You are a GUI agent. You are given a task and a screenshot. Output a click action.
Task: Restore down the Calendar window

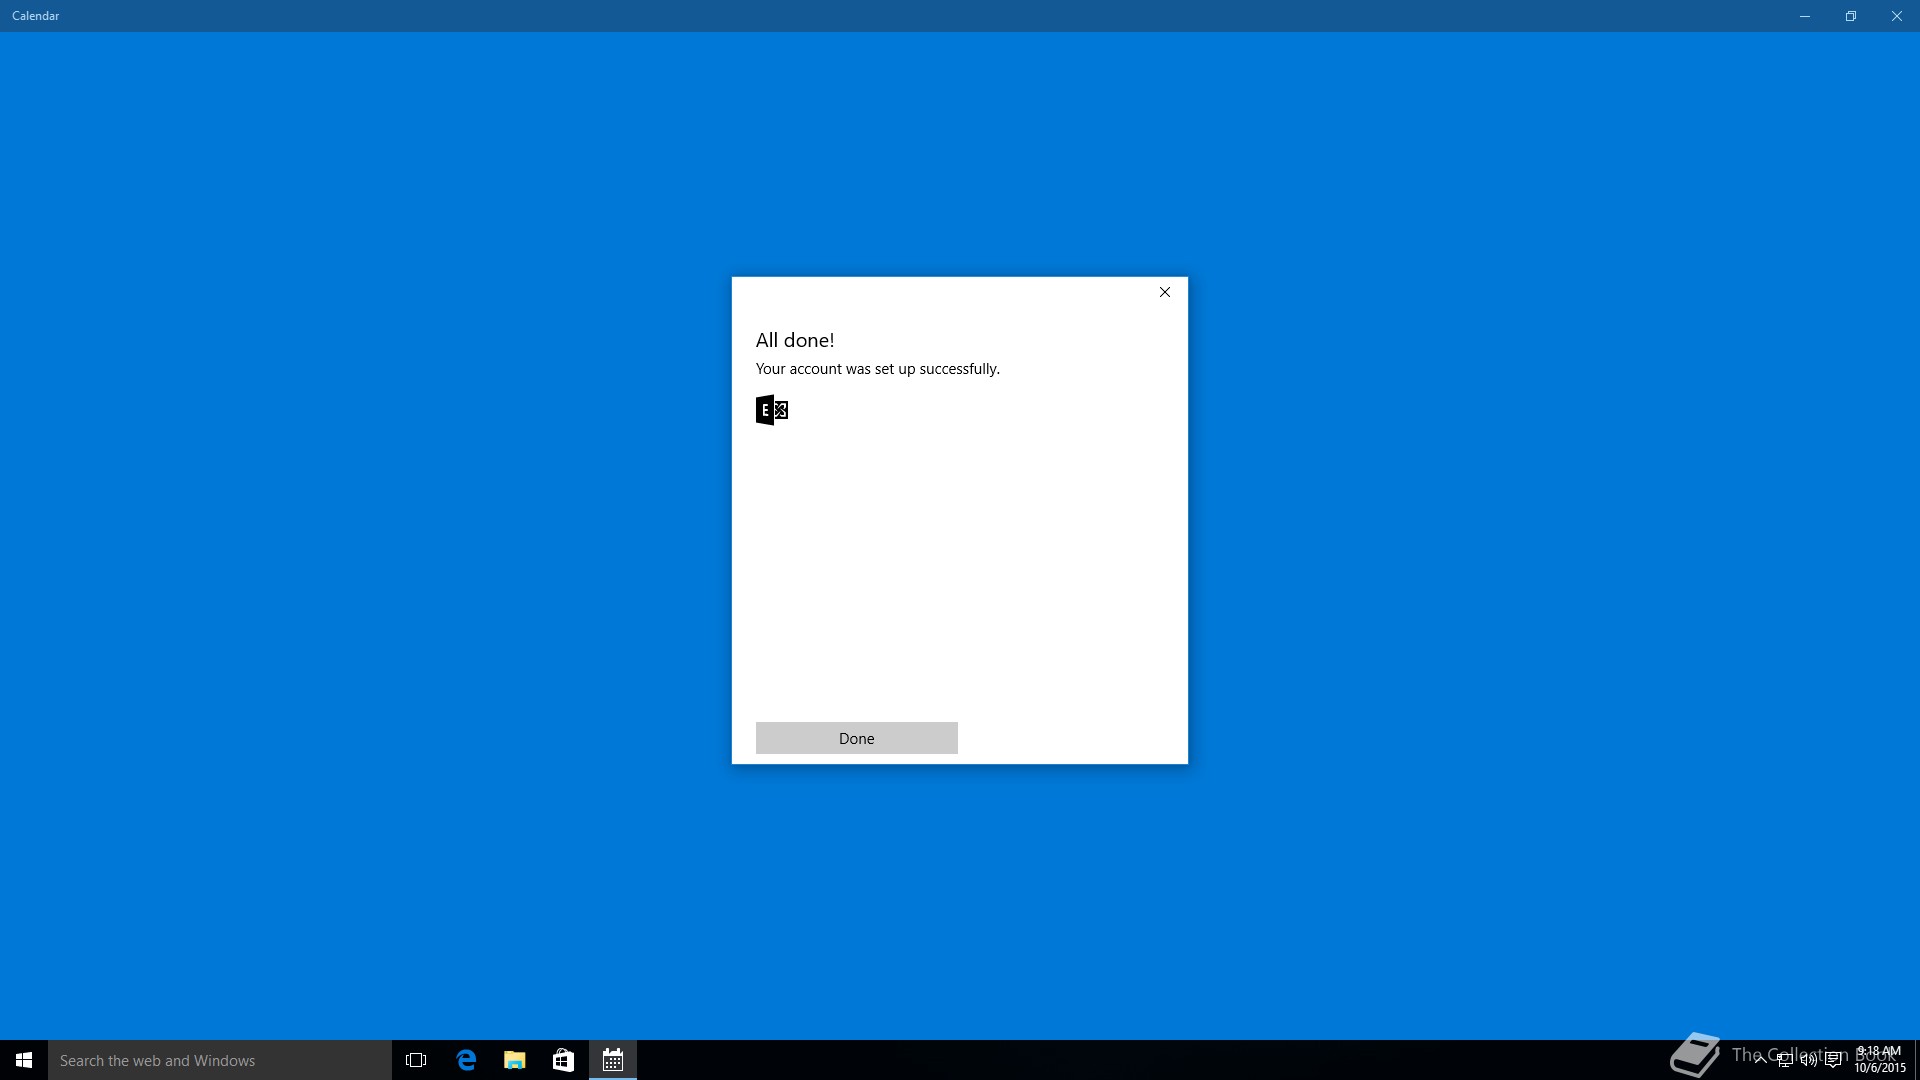tap(1851, 16)
